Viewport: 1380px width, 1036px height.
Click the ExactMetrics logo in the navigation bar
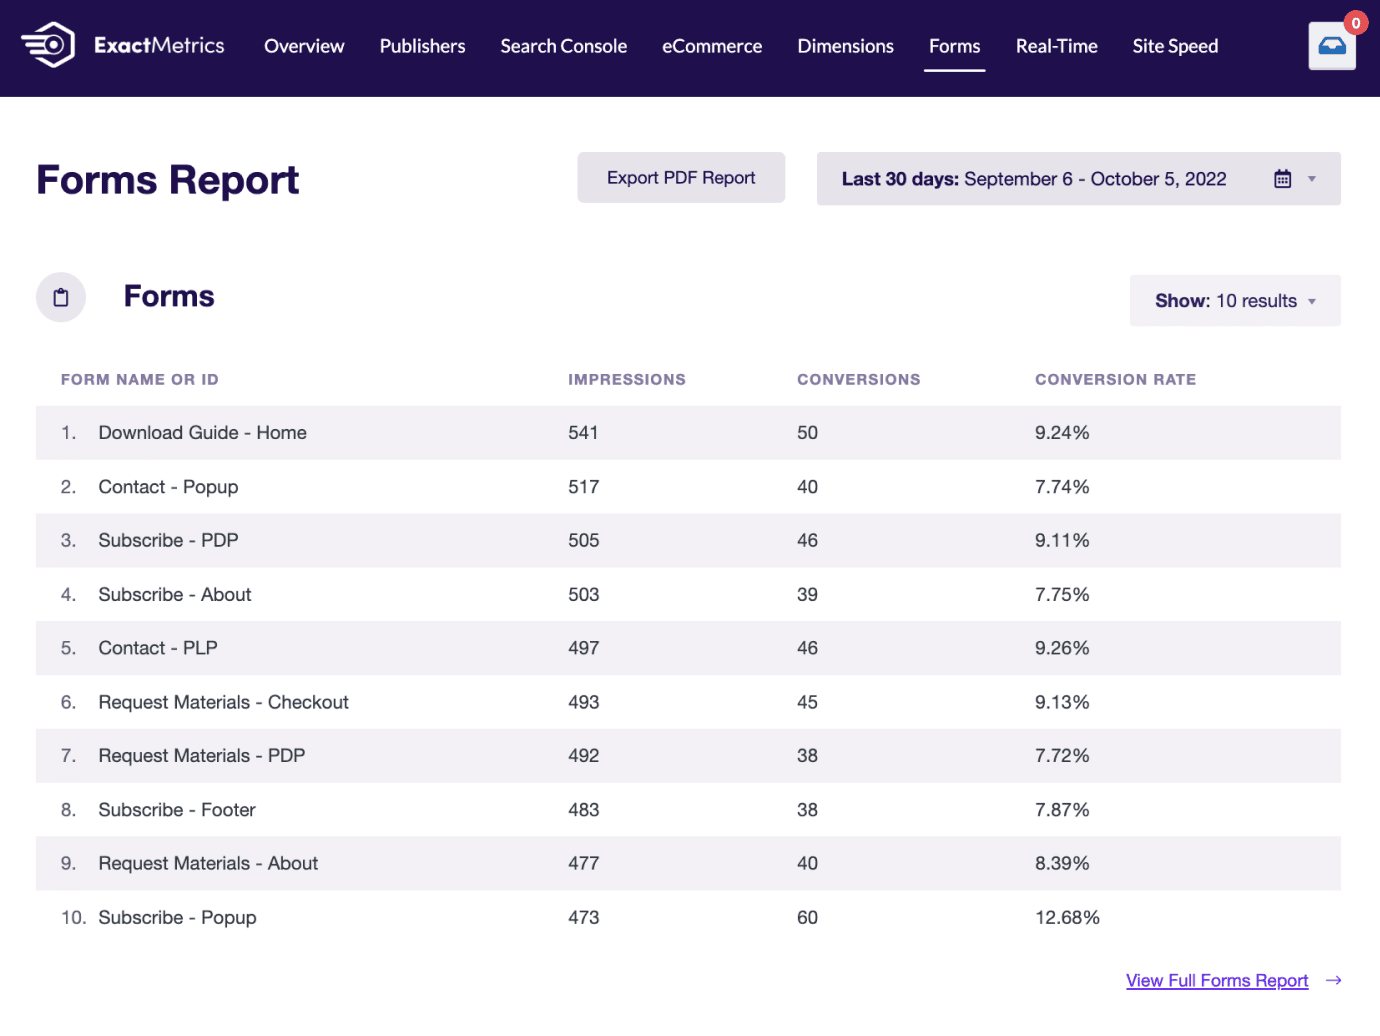pyautogui.click(x=122, y=45)
